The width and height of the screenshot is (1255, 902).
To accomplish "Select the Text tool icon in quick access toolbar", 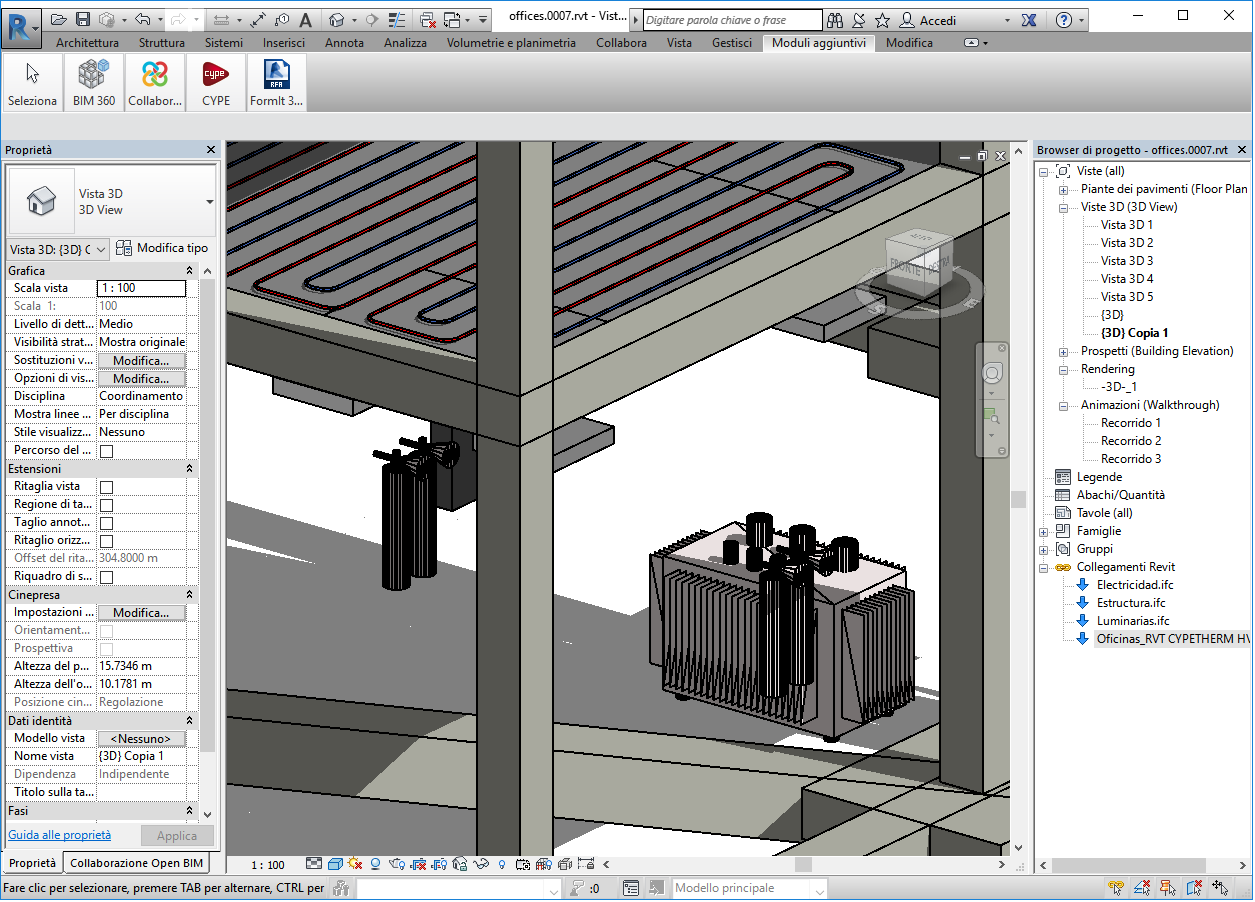I will [x=306, y=20].
